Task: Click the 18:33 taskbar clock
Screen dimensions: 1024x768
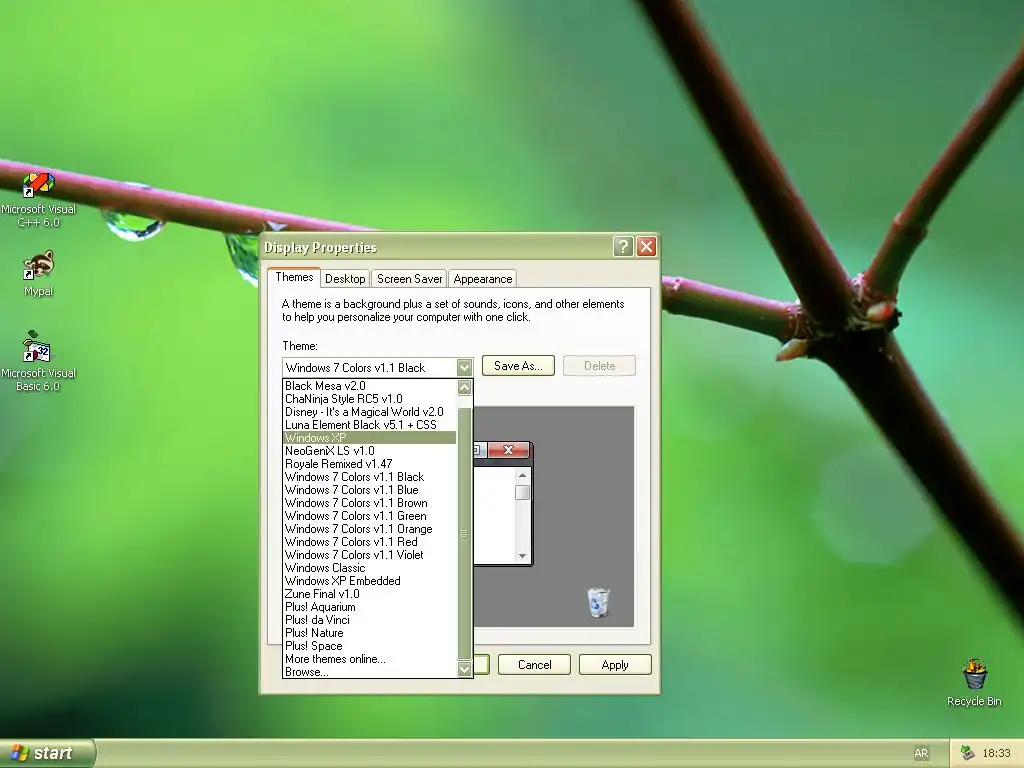Action: [996, 753]
